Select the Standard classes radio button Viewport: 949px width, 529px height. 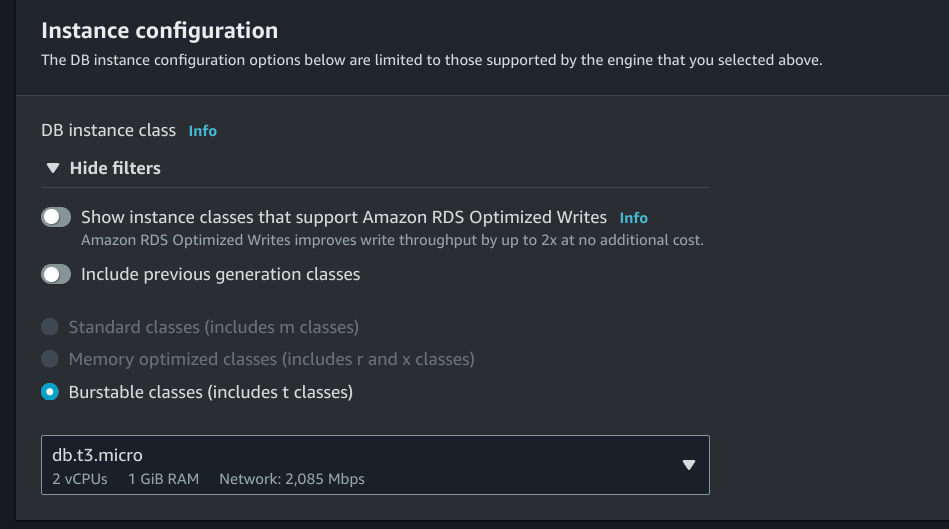pos(50,327)
